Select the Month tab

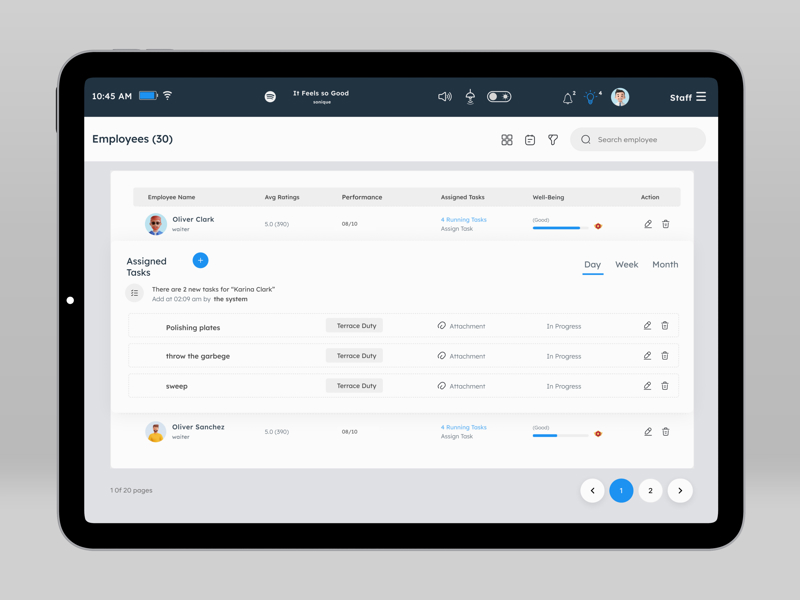[665, 265]
